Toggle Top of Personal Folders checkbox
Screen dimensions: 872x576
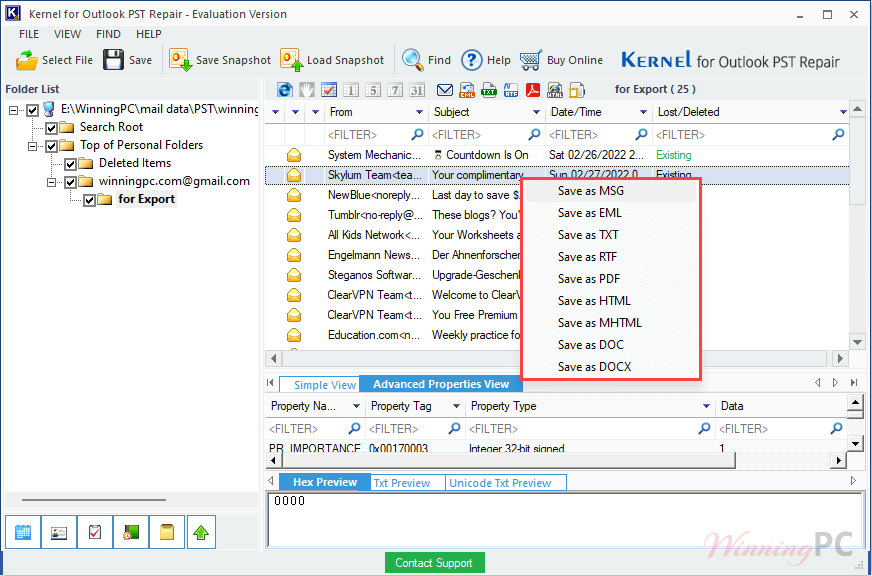(x=51, y=146)
